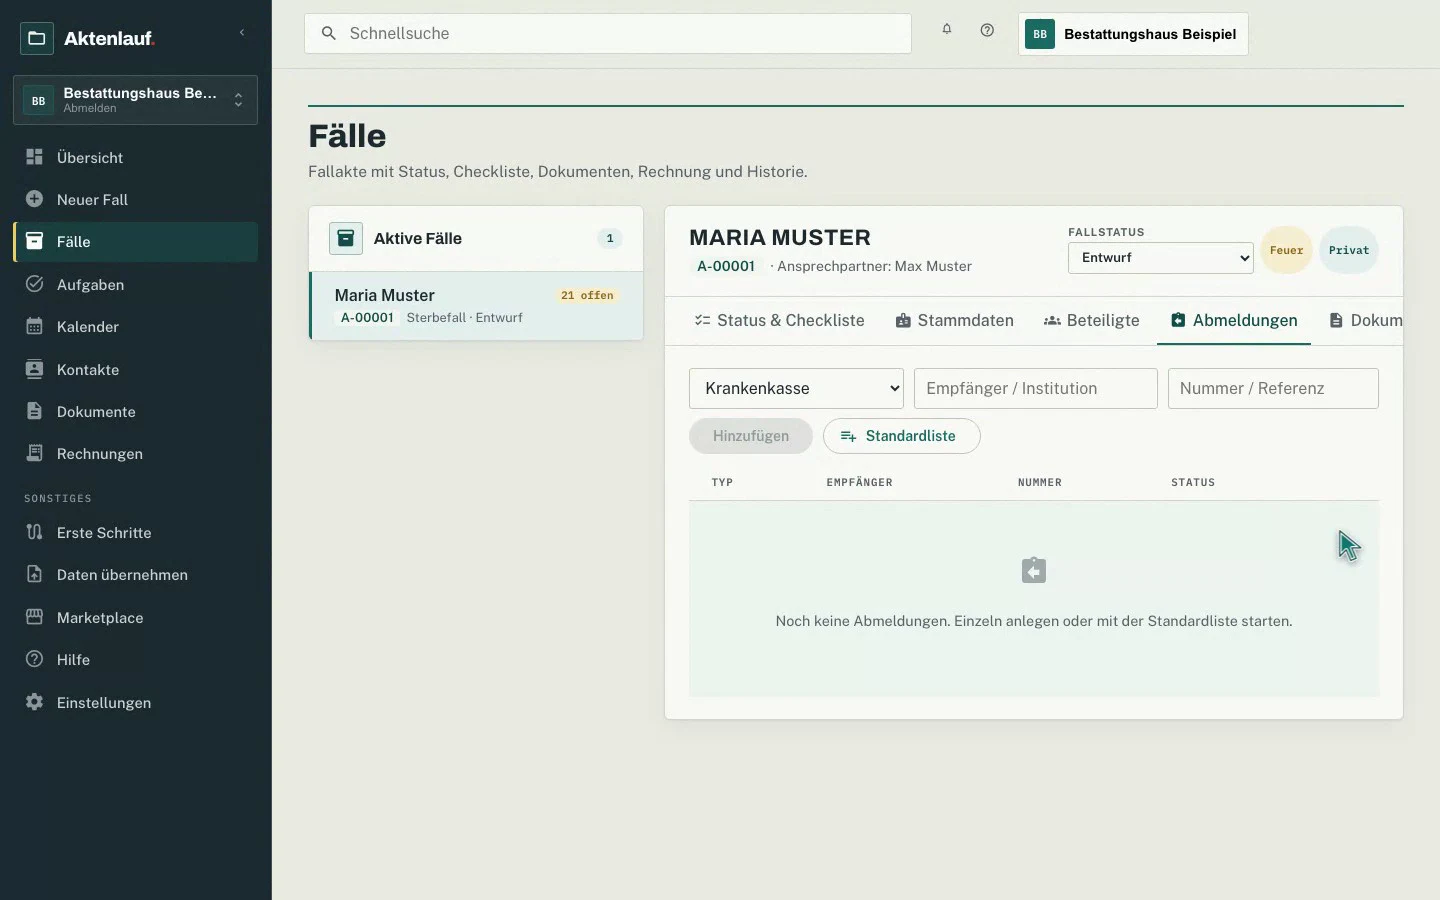Collapse the sidebar with the chevron arrow
Image resolution: width=1440 pixels, height=900 pixels.
[242, 33]
